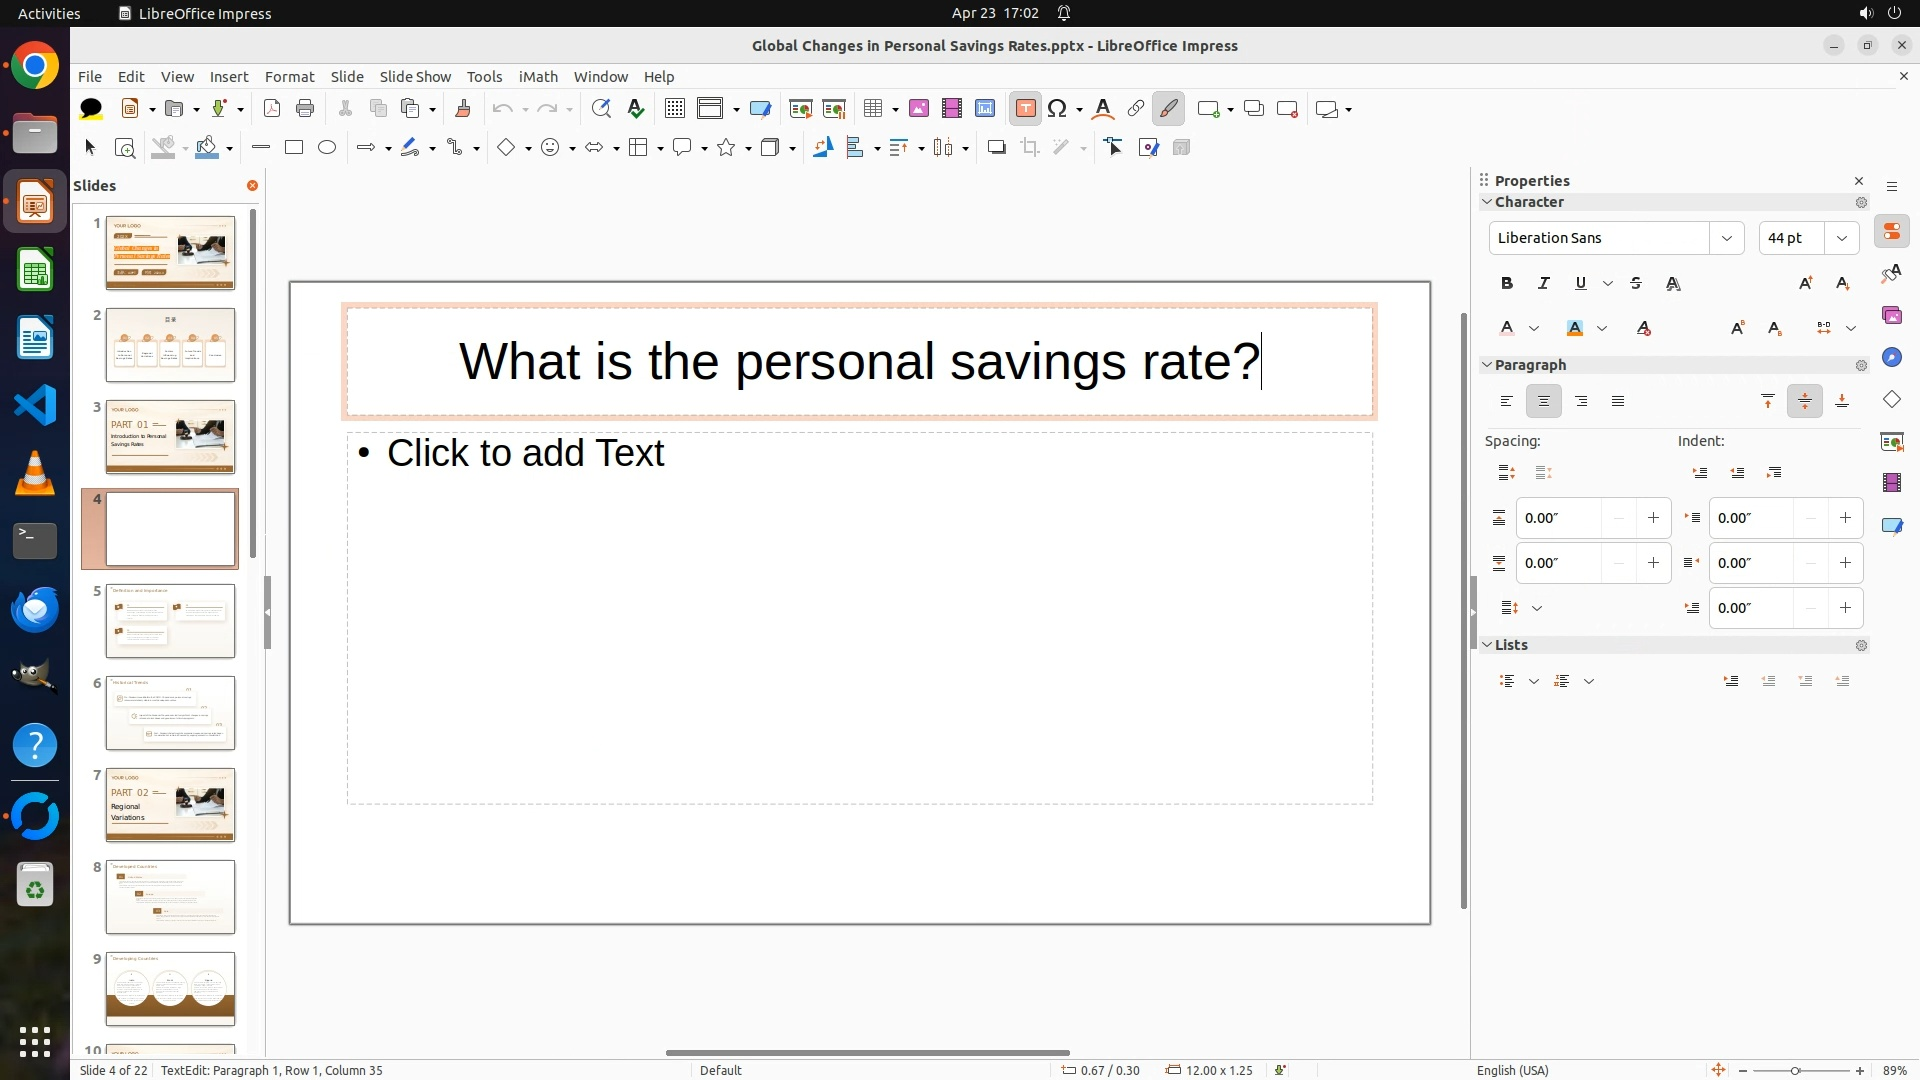Select the Ellipse drawing tool
The image size is (1920, 1080).
pyautogui.click(x=327, y=148)
